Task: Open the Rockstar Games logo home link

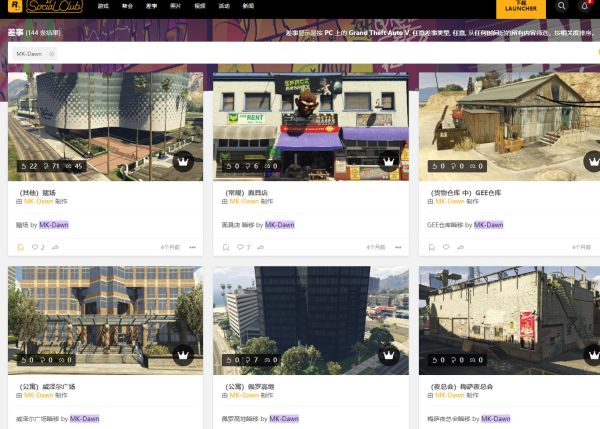Action: (x=15, y=5)
